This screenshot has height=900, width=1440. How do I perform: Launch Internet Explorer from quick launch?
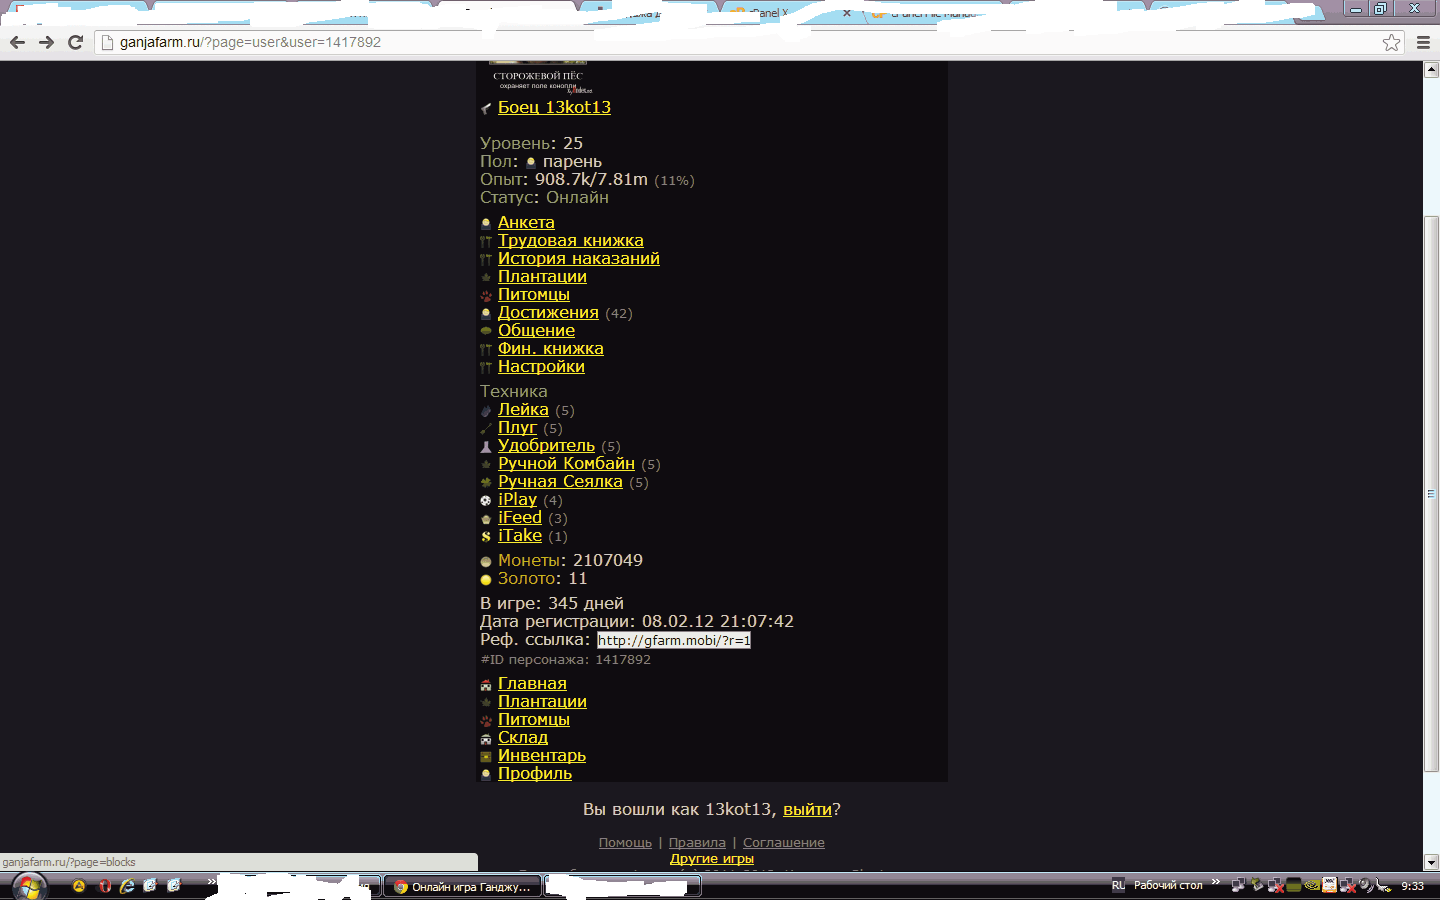click(127, 886)
